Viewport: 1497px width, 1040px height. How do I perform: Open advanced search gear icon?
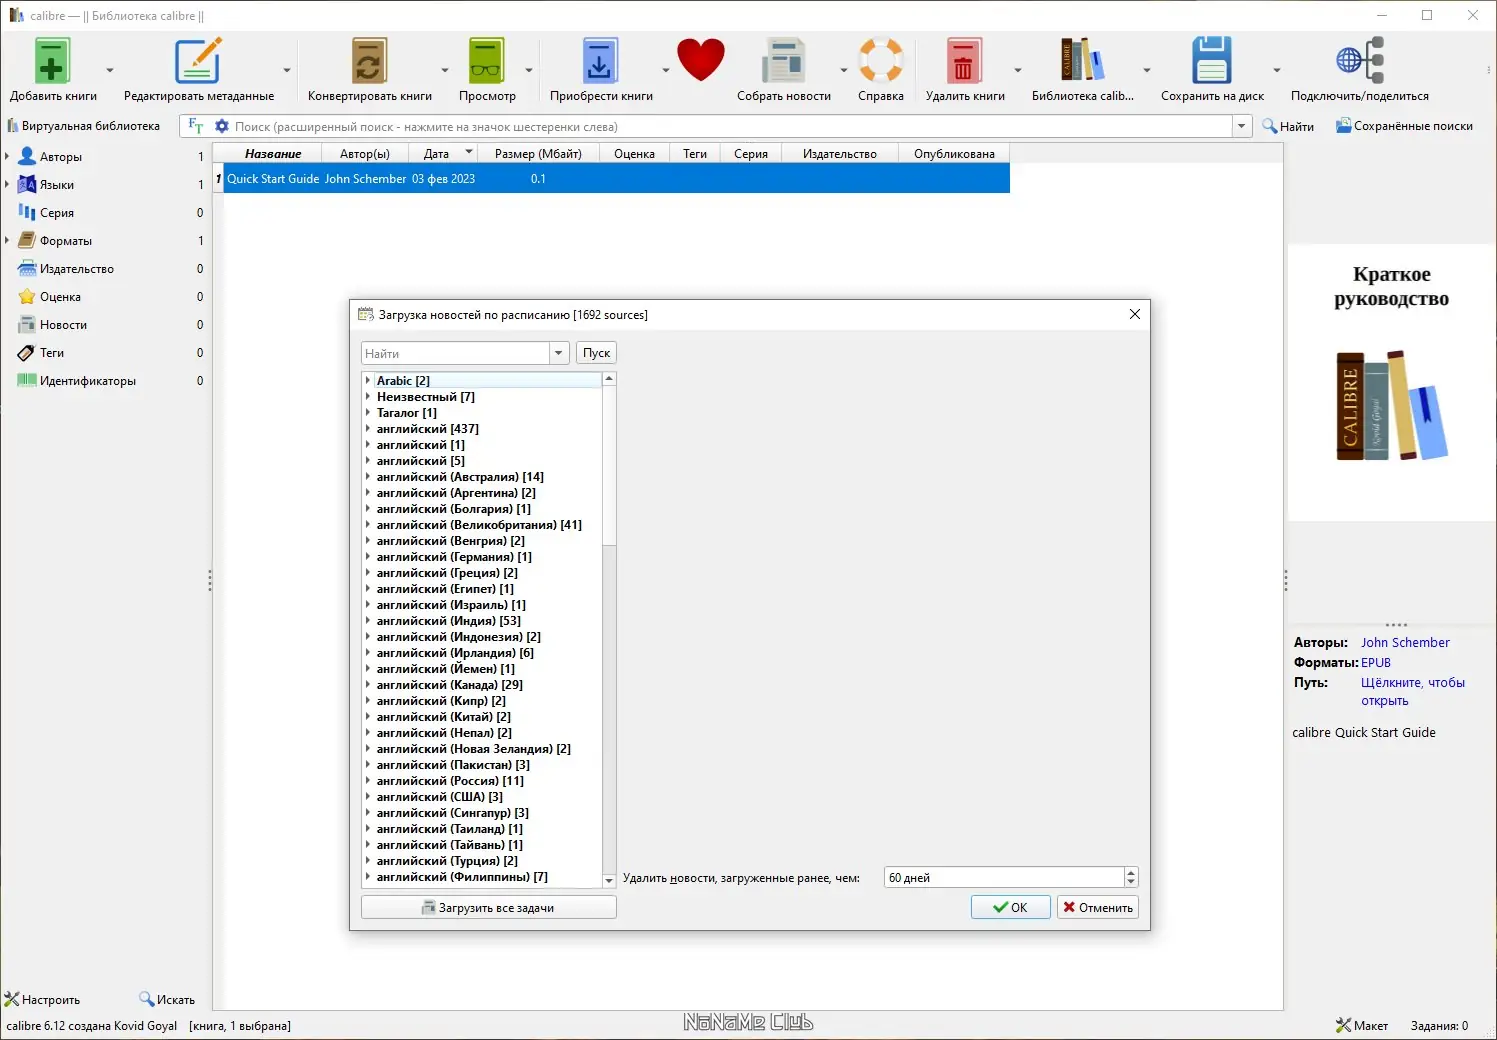pyautogui.click(x=222, y=126)
